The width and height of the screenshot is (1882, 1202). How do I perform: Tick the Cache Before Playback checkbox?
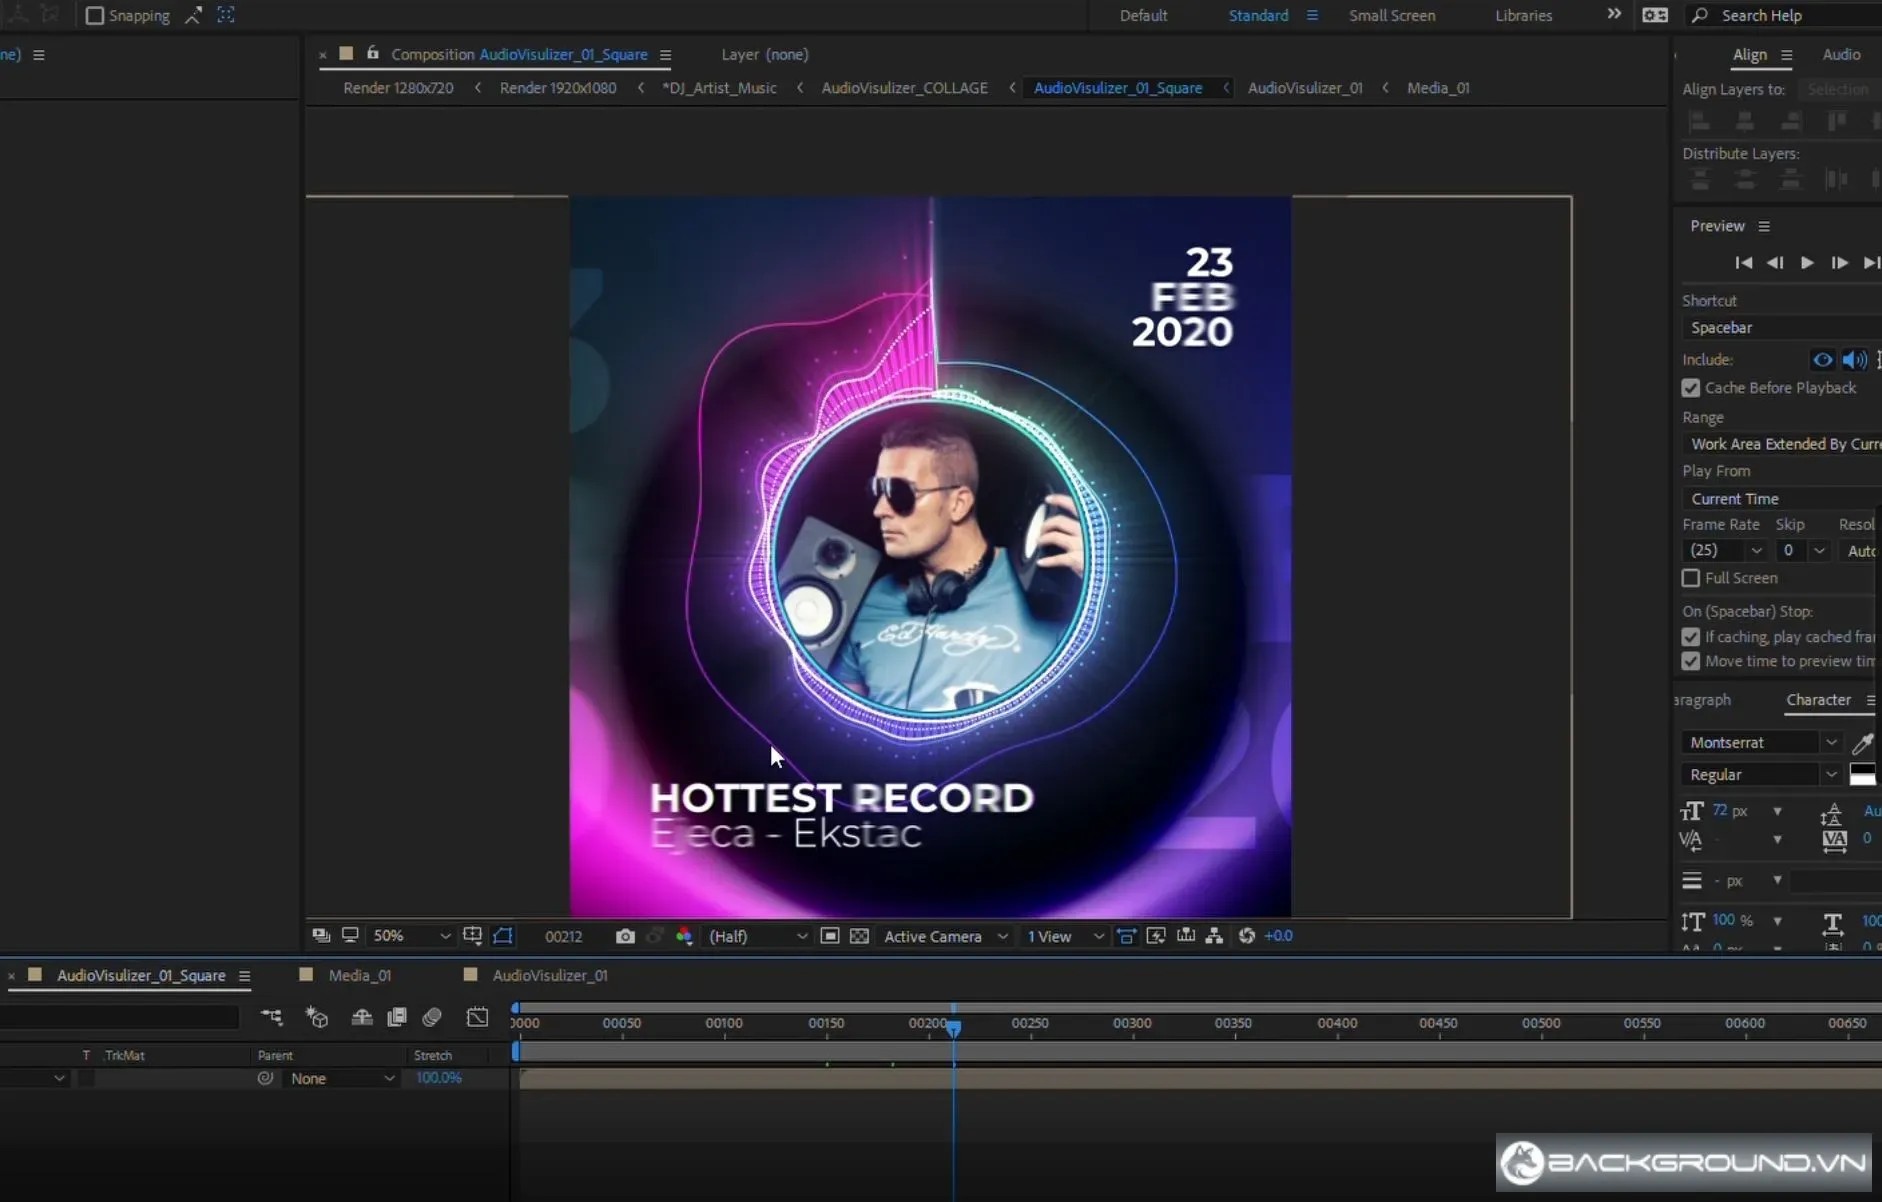tap(1691, 388)
